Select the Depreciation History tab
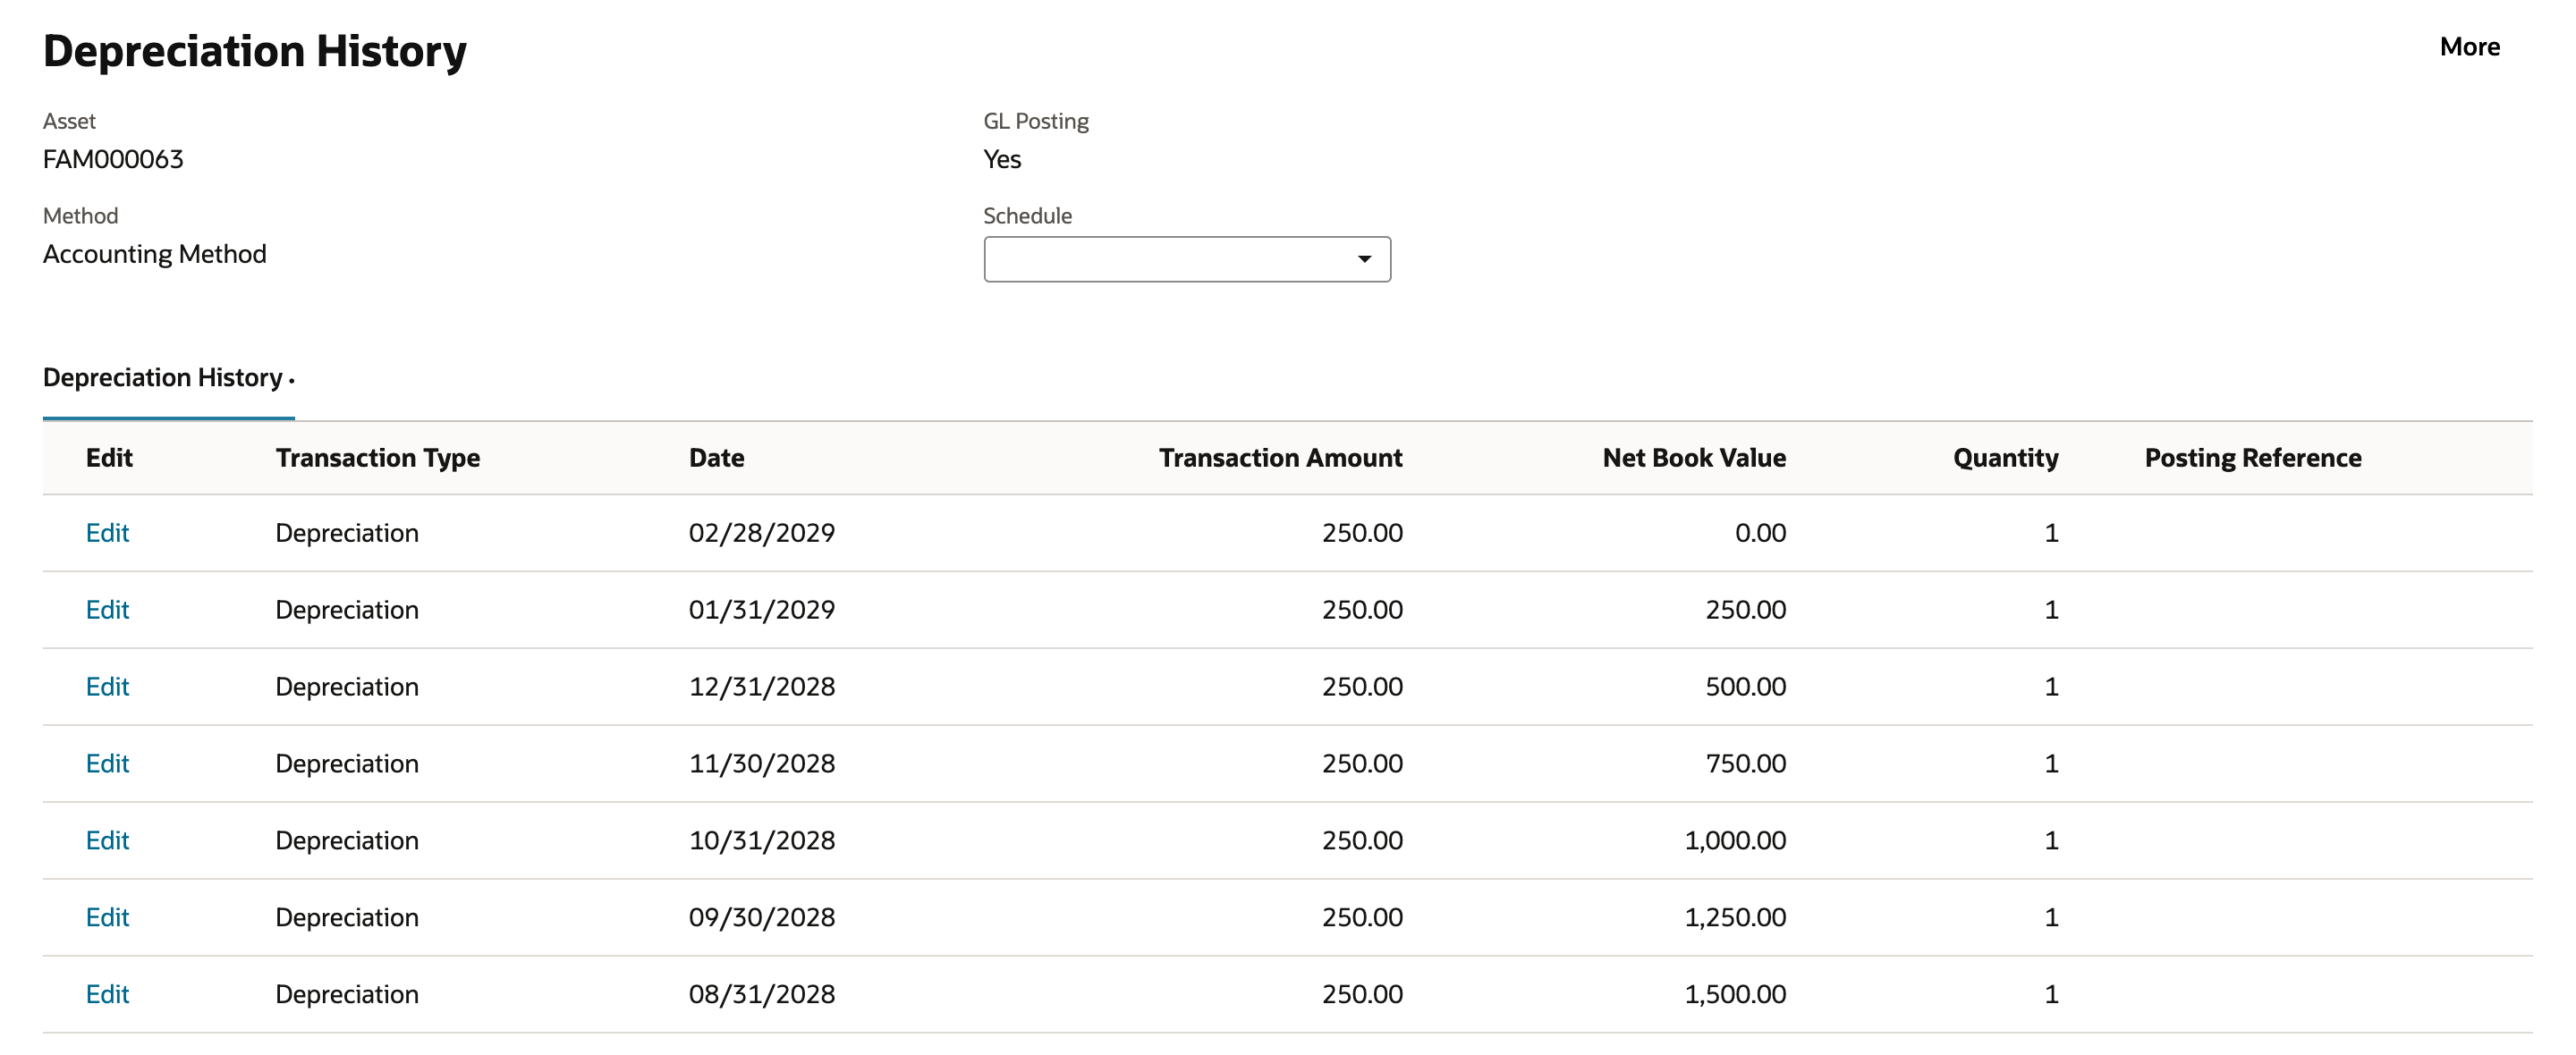The width and height of the screenshot is (2576, 1055). tap(168, 378)
